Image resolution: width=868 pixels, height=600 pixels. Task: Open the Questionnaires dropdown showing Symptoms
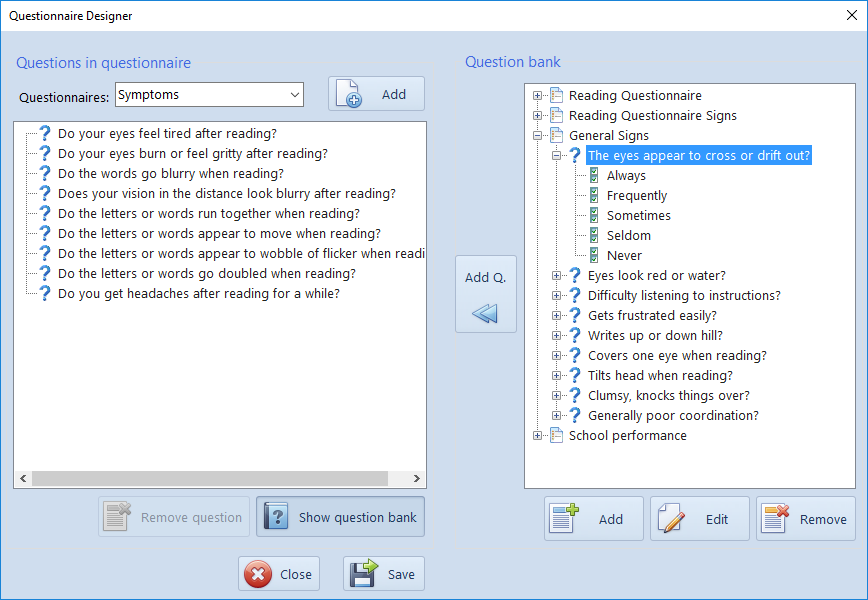click(x=294, y=95)
